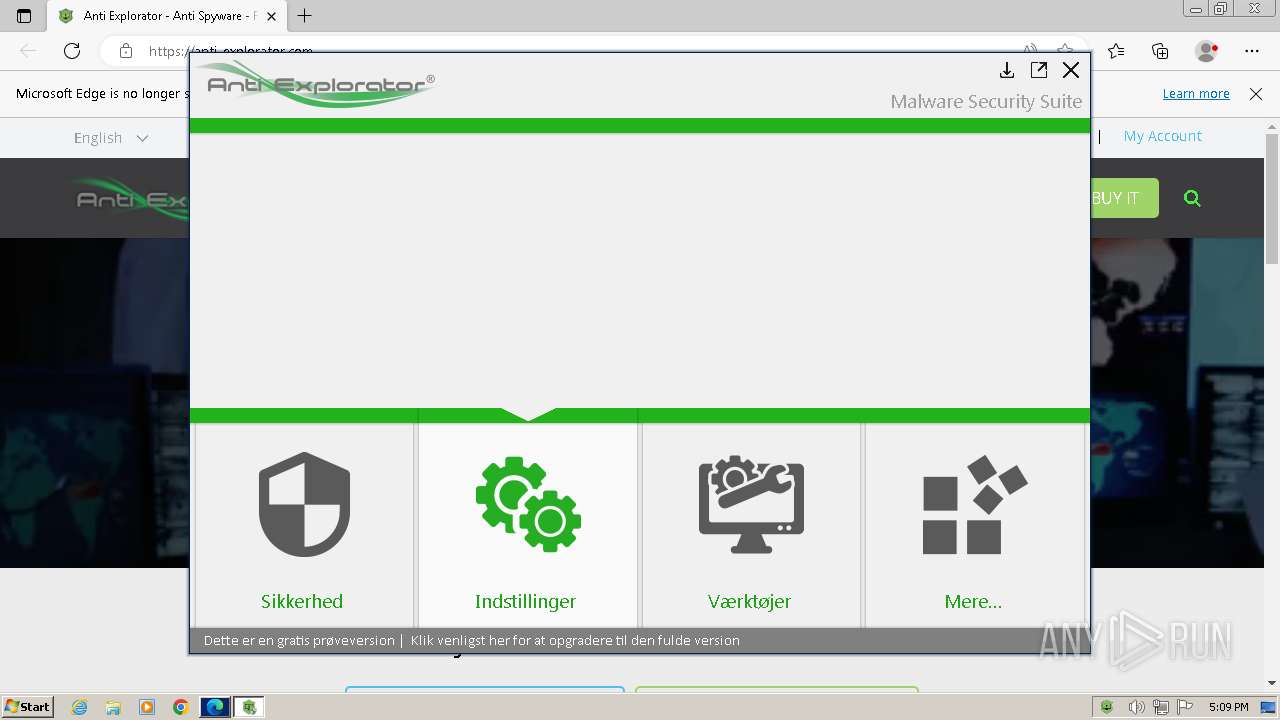Close the Anti Explorator window with X

click(1071, 70)
